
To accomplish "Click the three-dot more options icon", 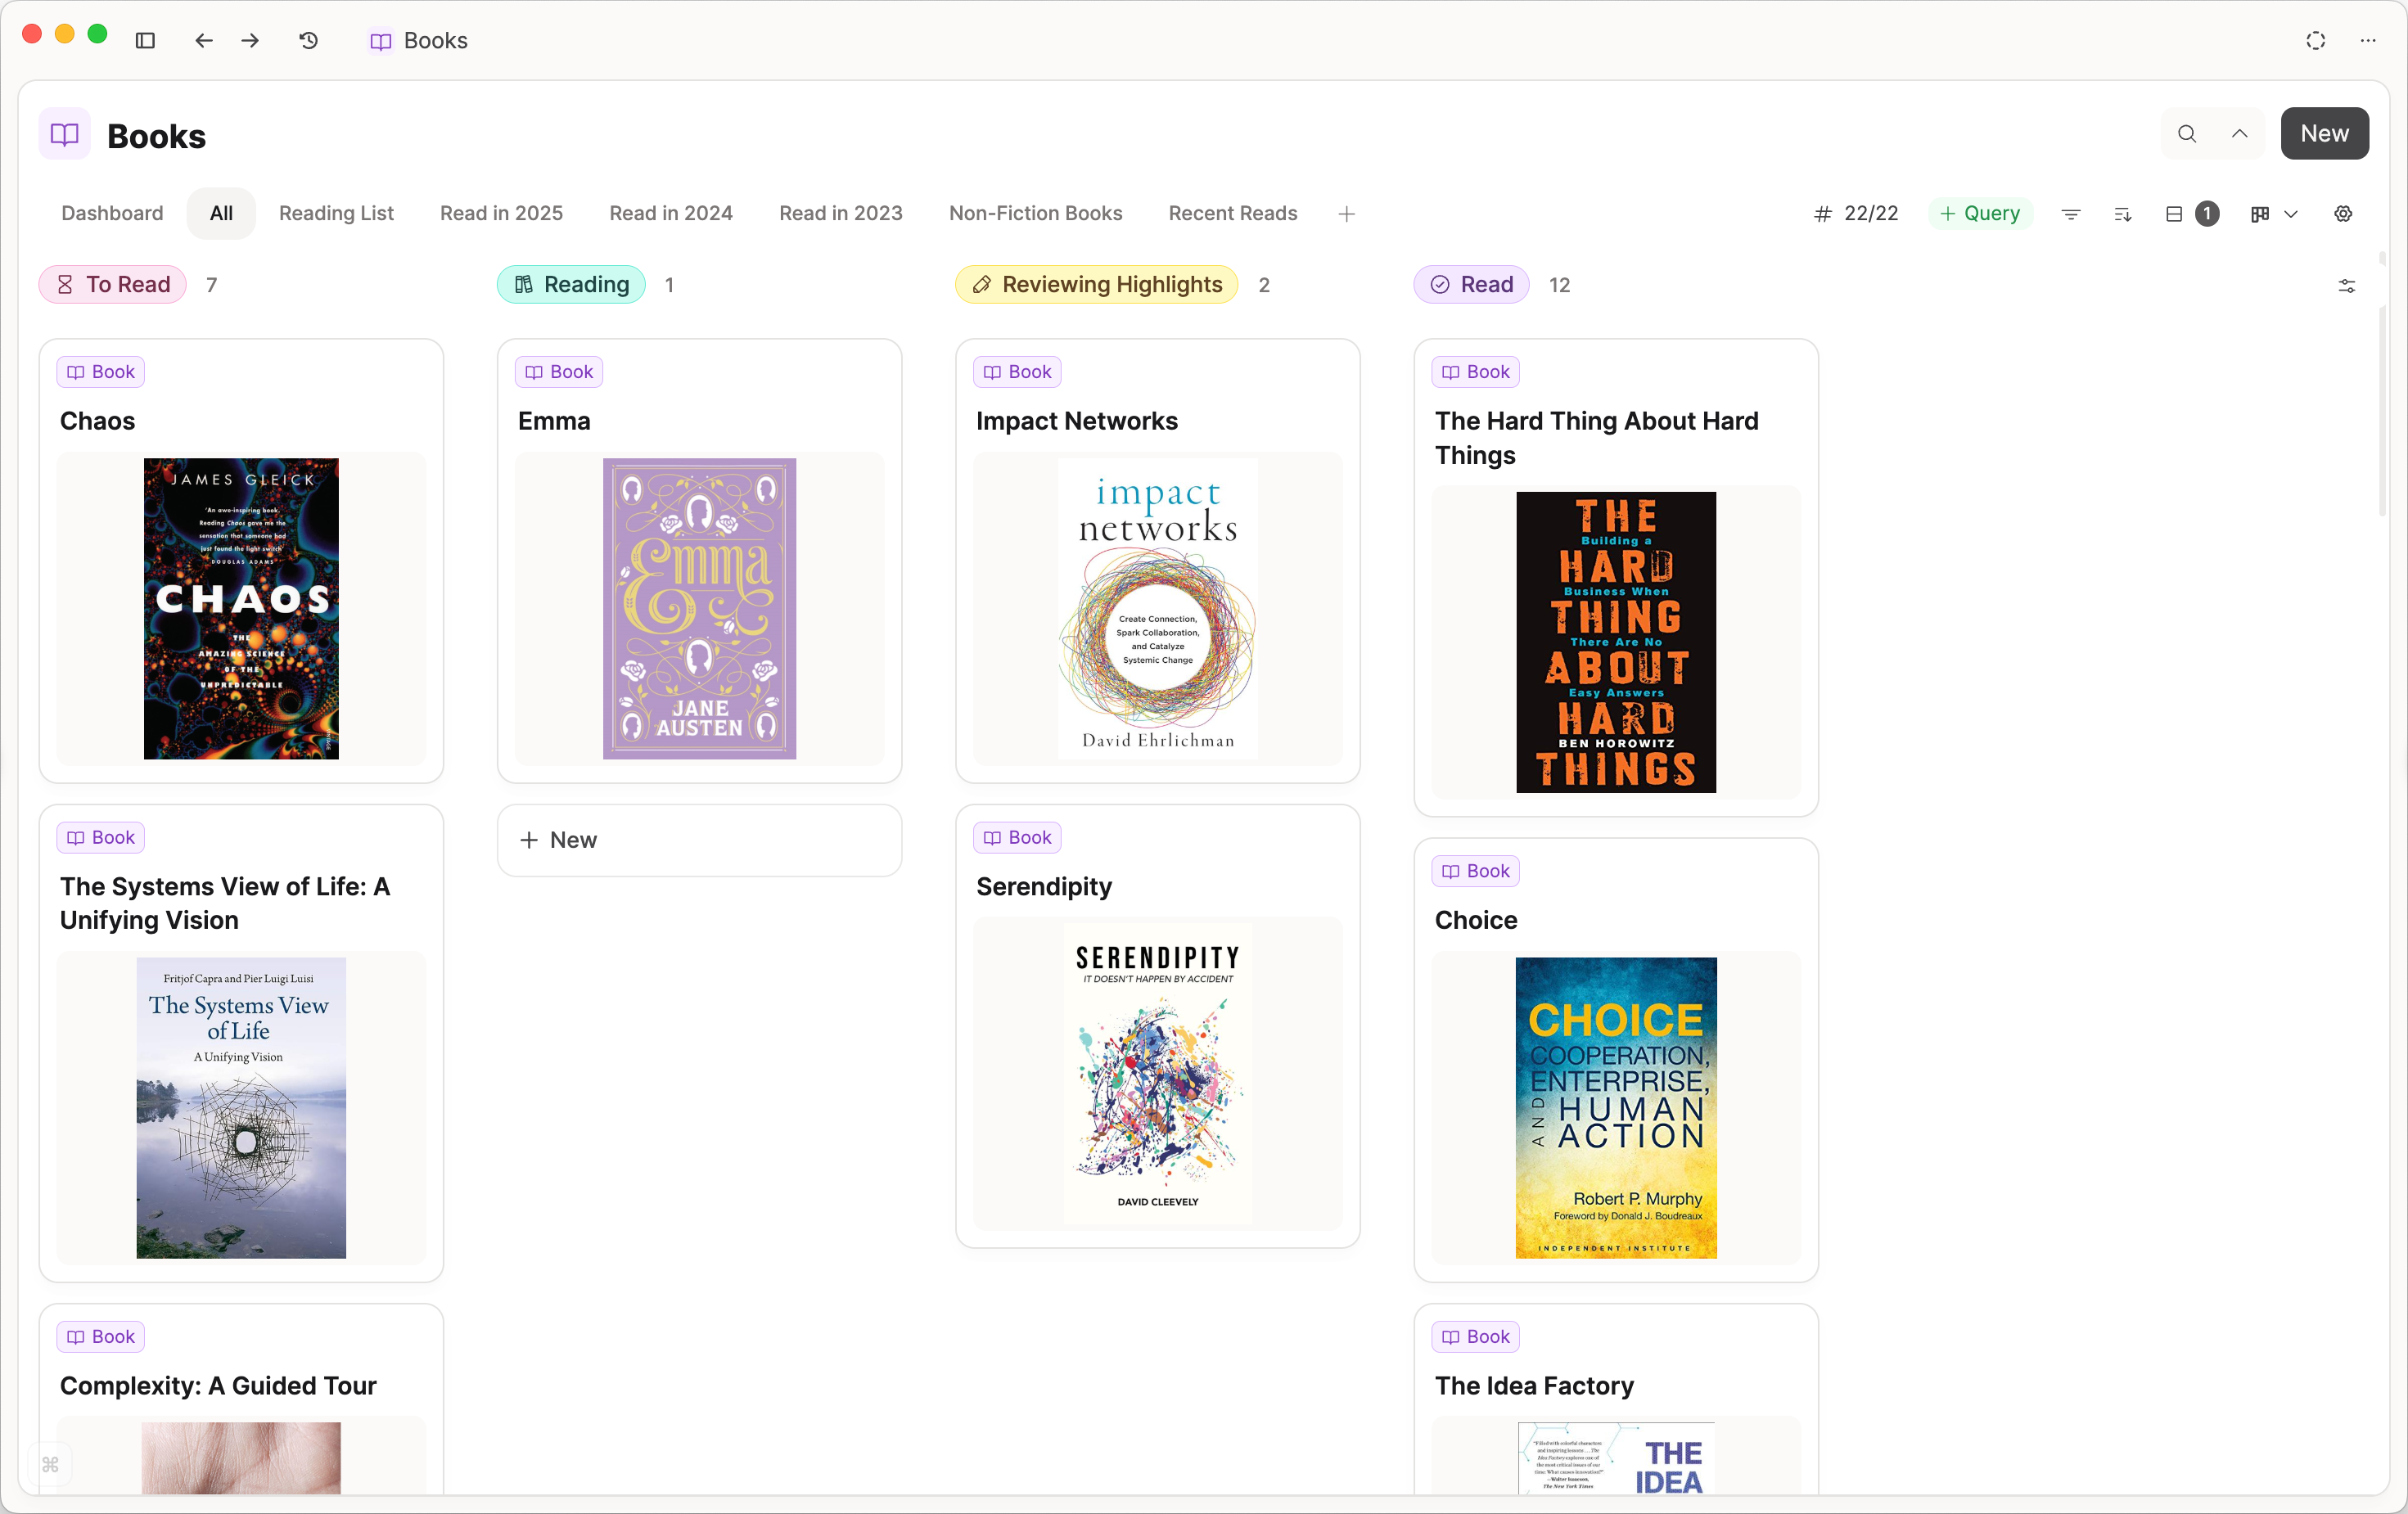I will (2368, 40).
